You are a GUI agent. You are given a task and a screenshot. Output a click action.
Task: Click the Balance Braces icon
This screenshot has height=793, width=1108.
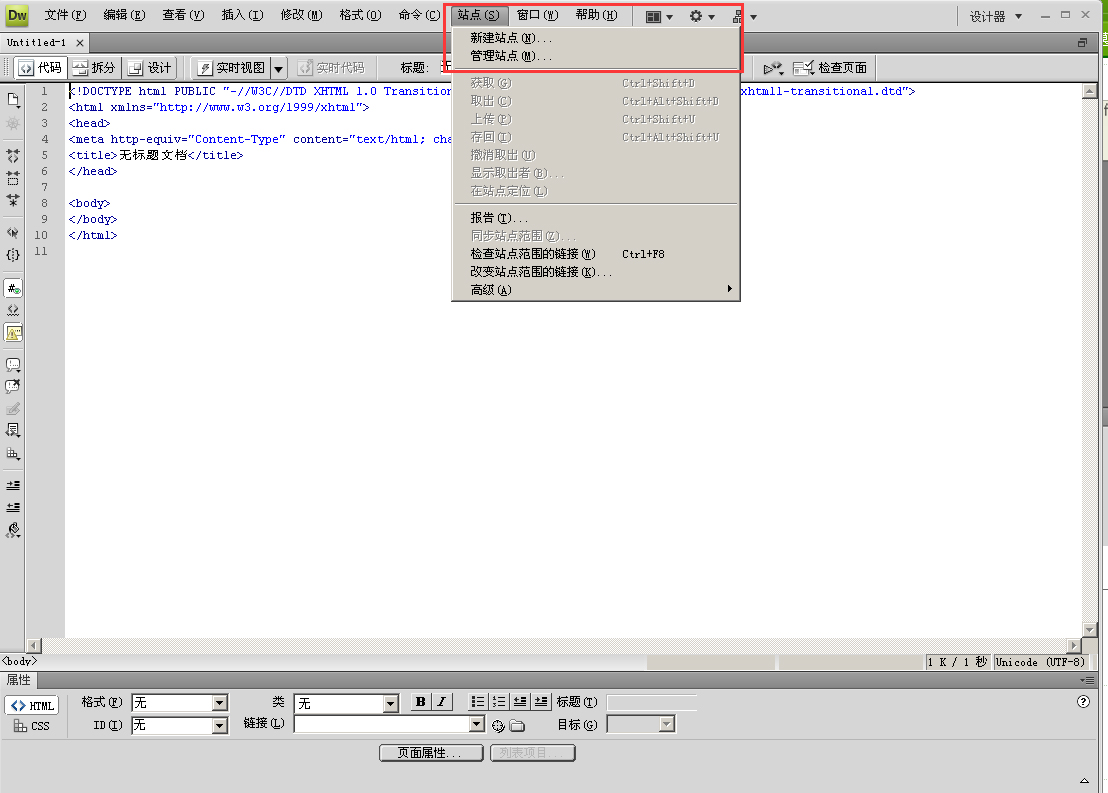pos(13,255)
